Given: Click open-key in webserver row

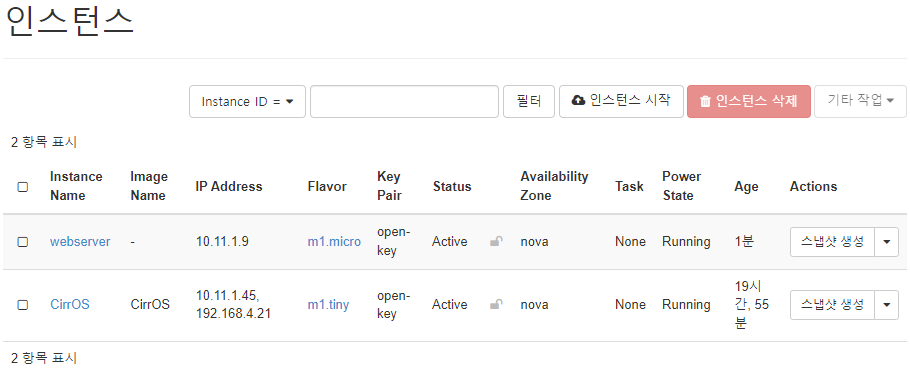Looking at the screenshot, I should point(393,241).
